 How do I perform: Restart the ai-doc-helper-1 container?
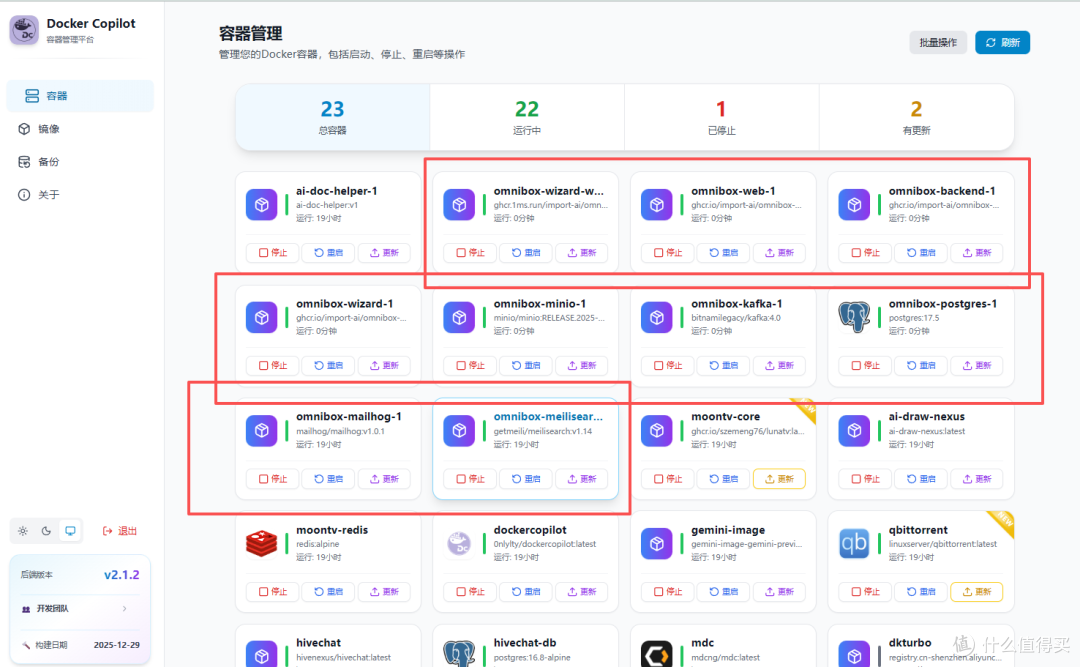(328, 253)
